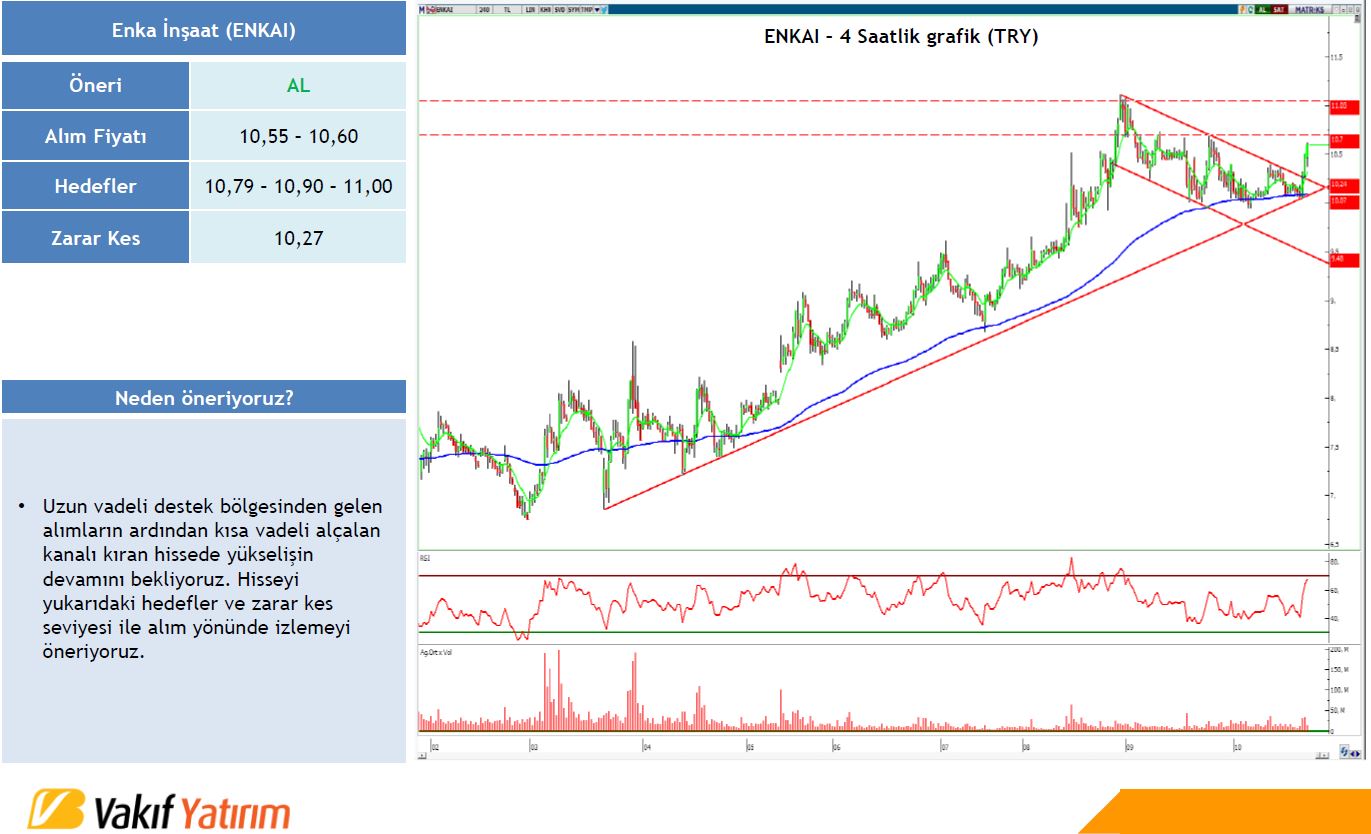Viewport: 1371px width, 834px height.
Task: Click the Zarar Kes label cell
Action: 95,238
